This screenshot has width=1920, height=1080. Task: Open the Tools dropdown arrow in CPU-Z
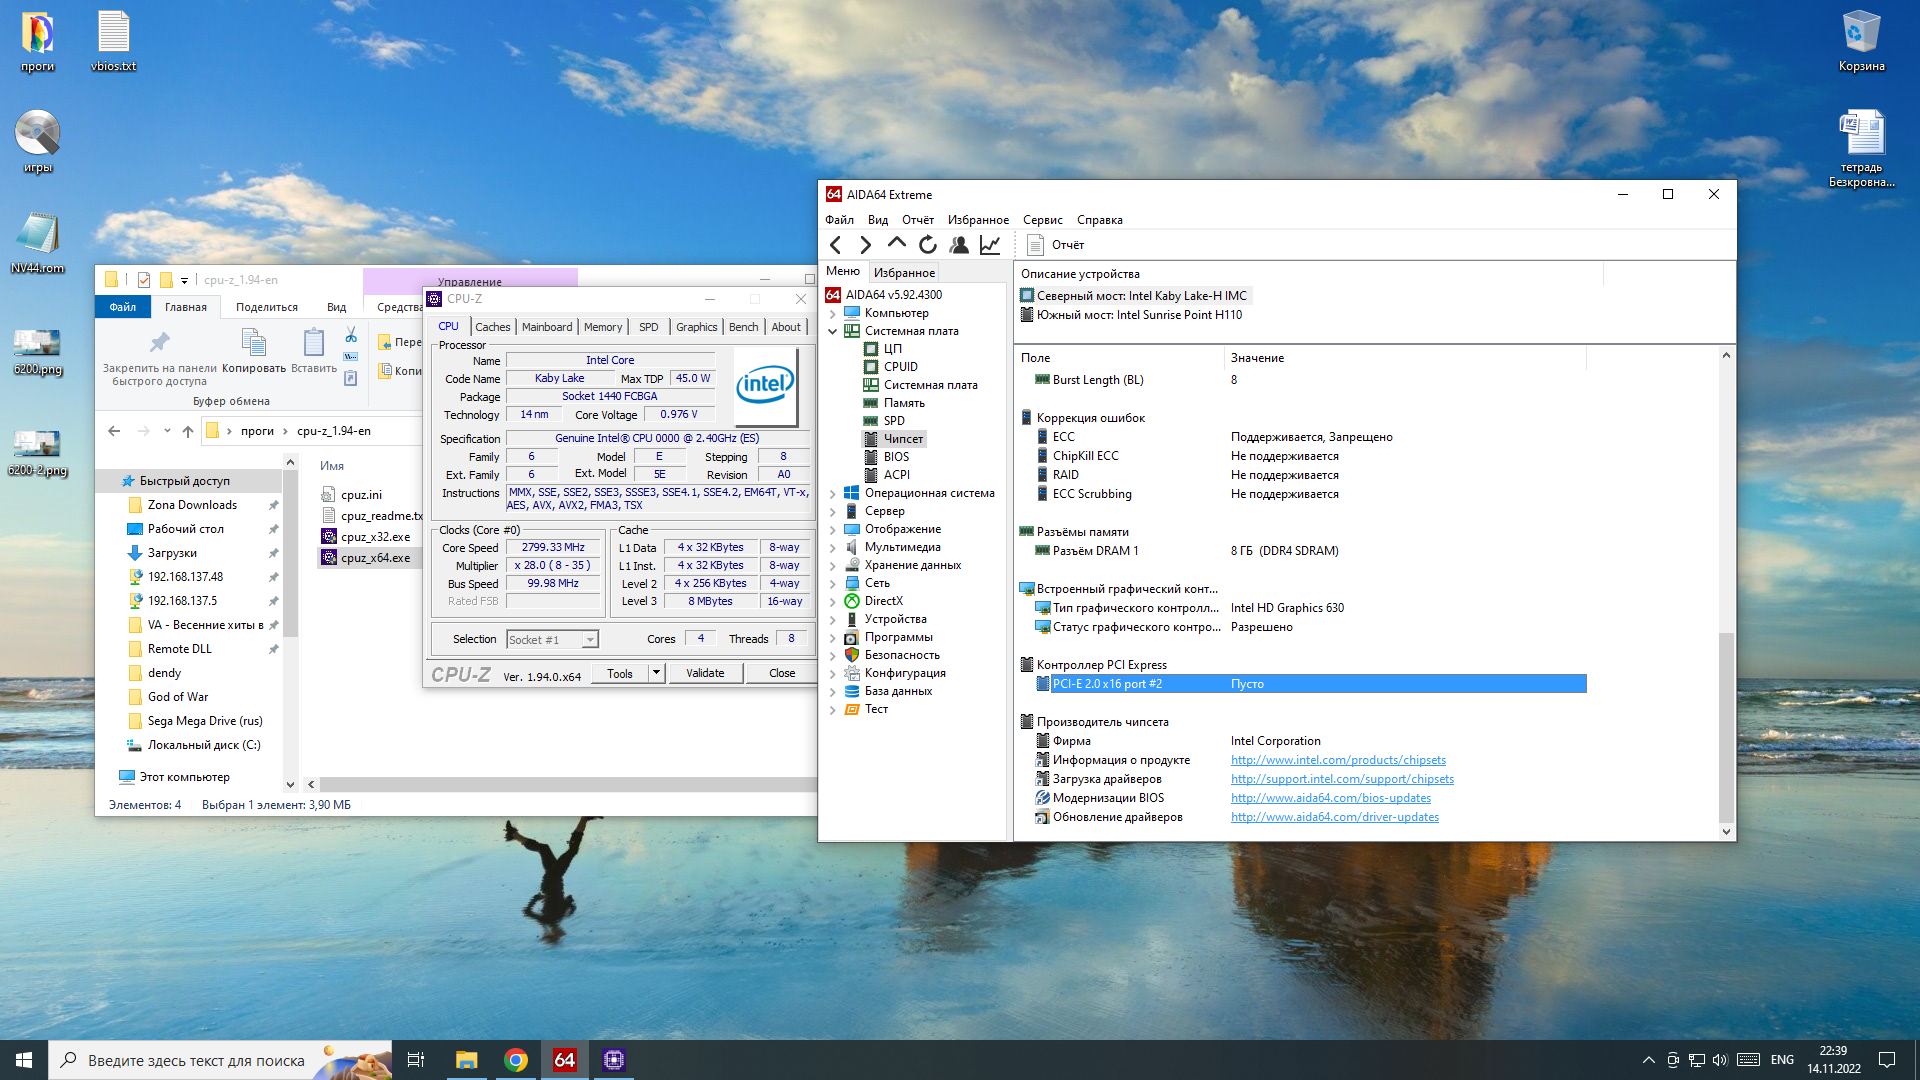(657, 673)
